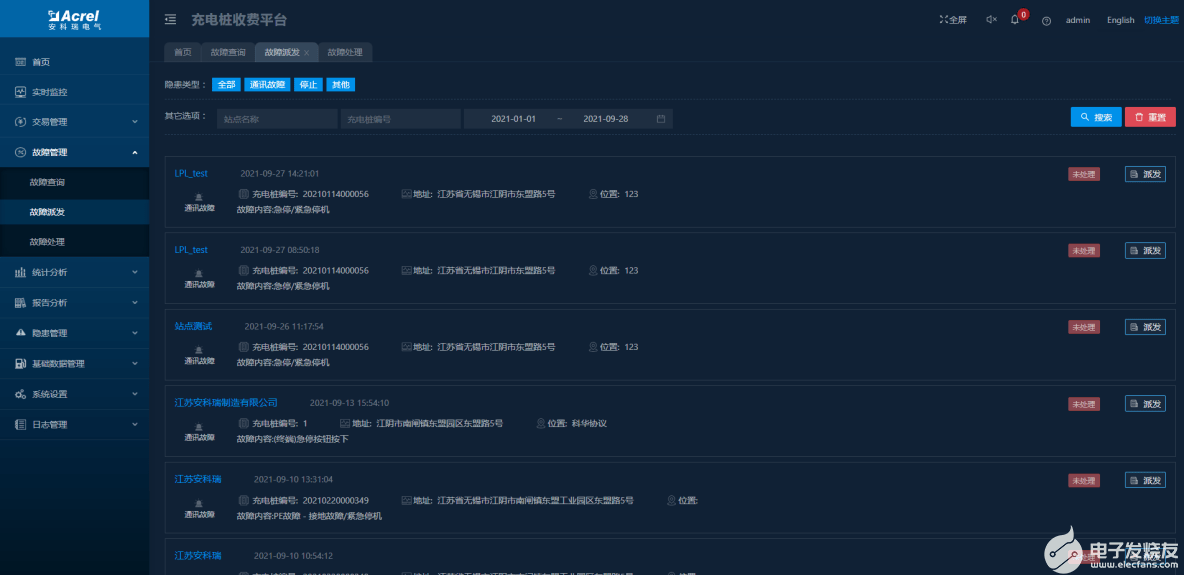The image size is (1184, 575).
Task: Open the 江苏安科瑞制造有限公司 station link
Action: (x=226, y=403)
